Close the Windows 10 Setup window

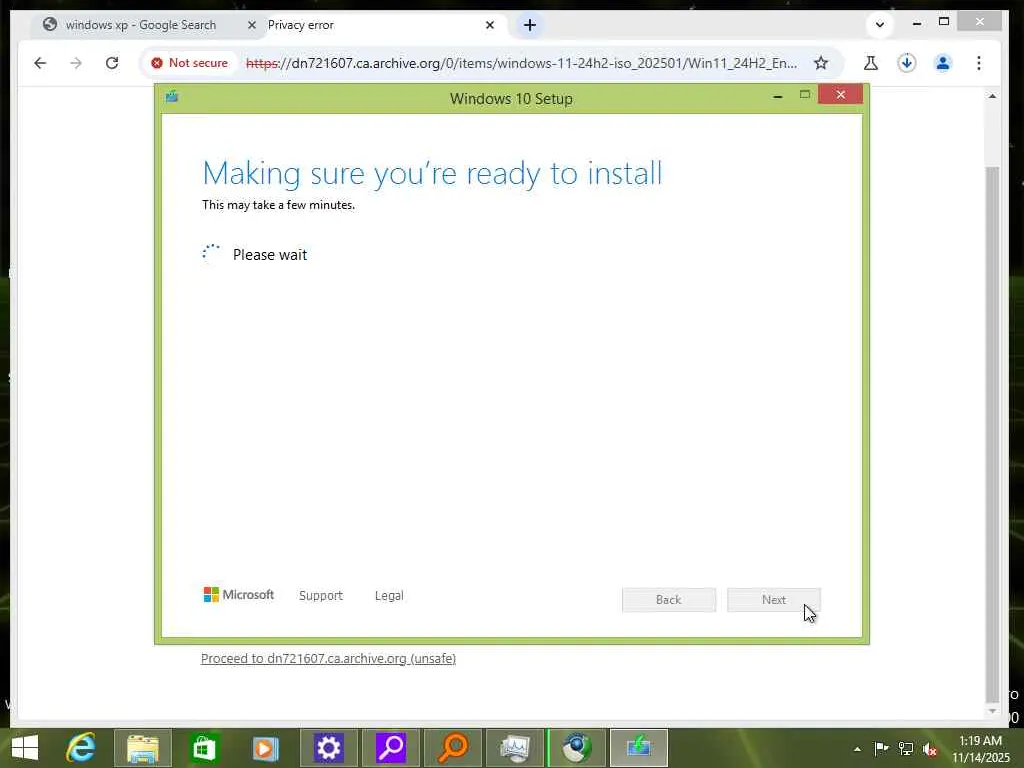tap(840, 95)
